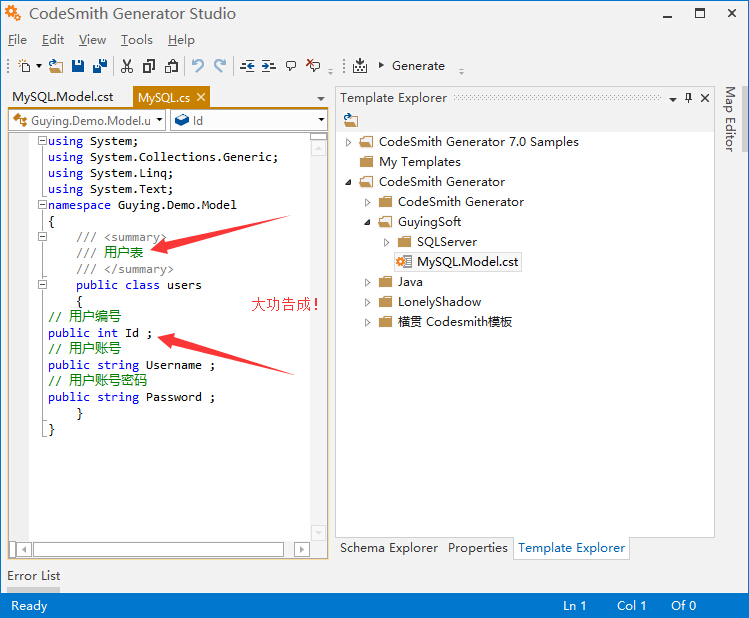Open the Map Editor side panel
Viewport: 749px width, 618px height.
[729, 119]
